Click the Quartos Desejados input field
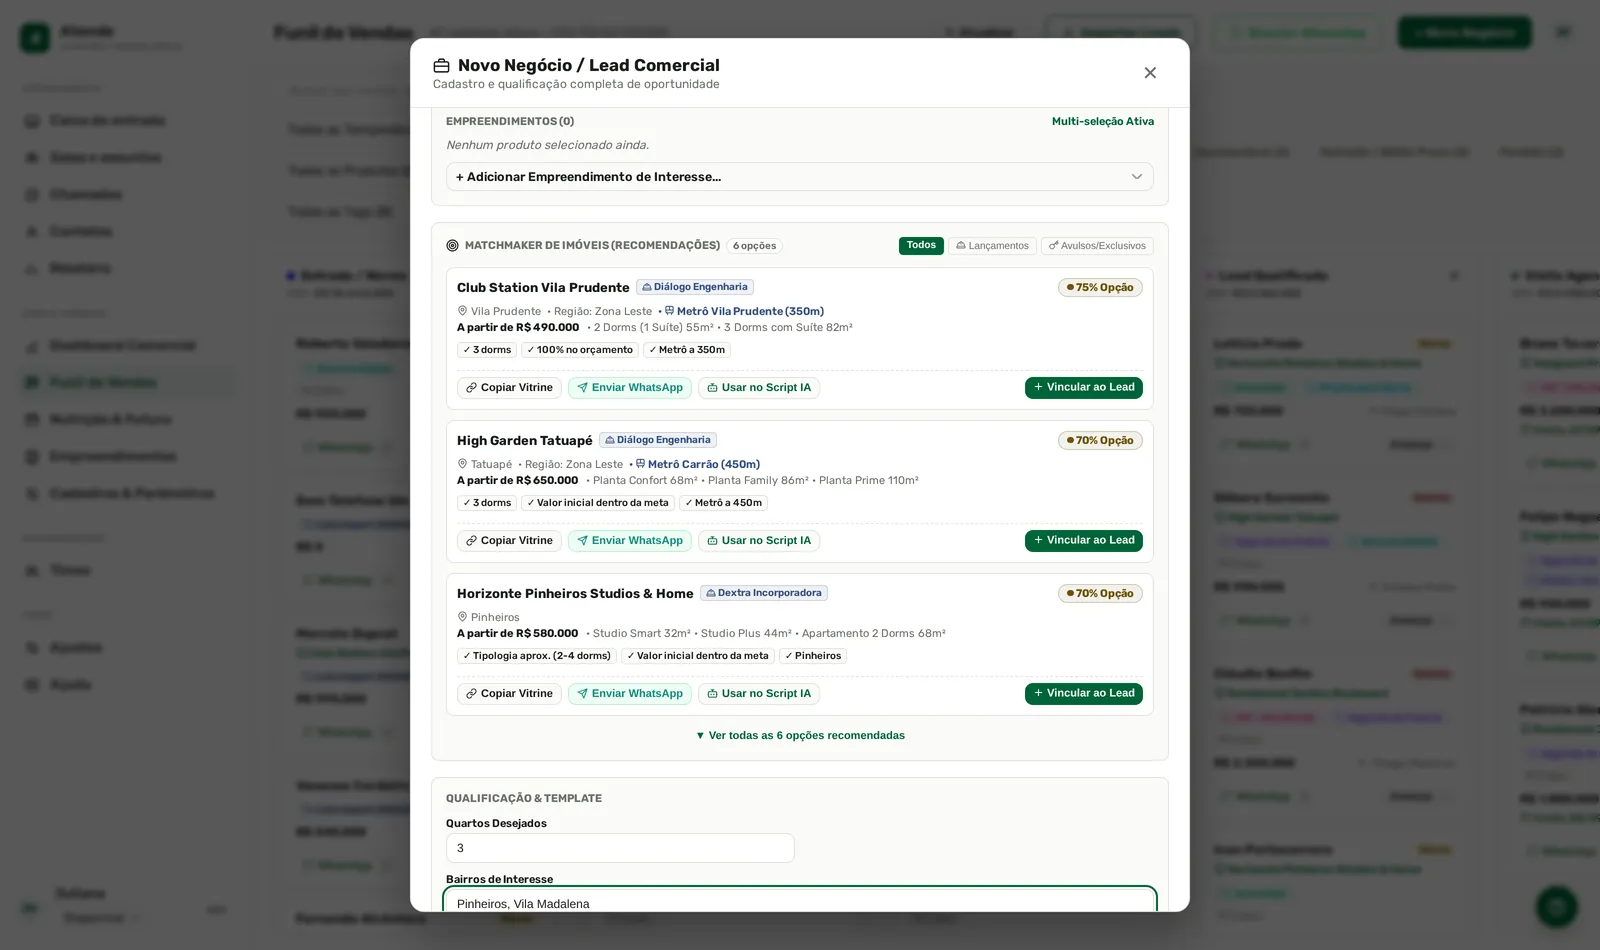Viewport: 1600px width, 950px height. [620, 848]
